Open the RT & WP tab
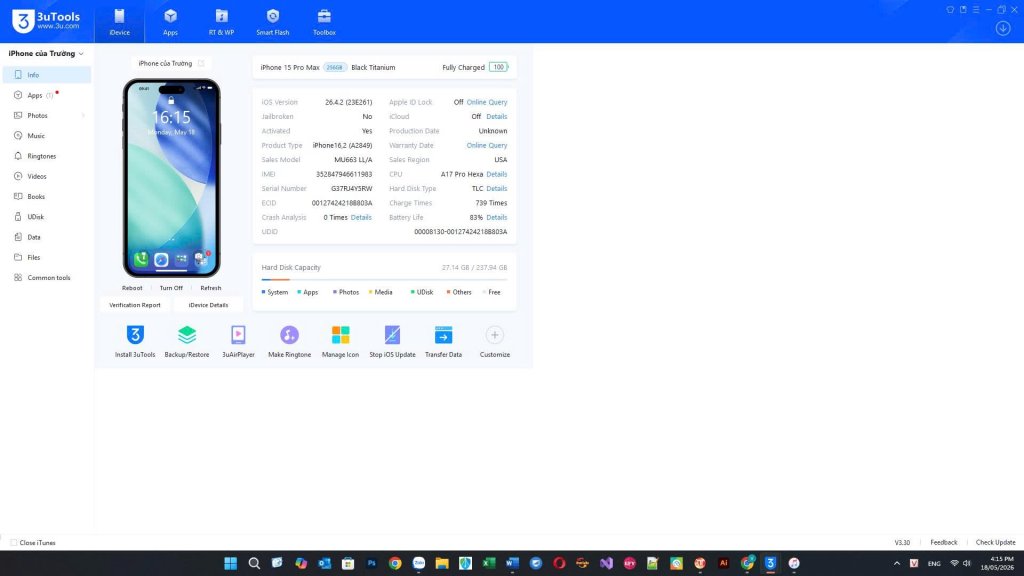Screen dimensions: 1024x576 tap(221, 22)
